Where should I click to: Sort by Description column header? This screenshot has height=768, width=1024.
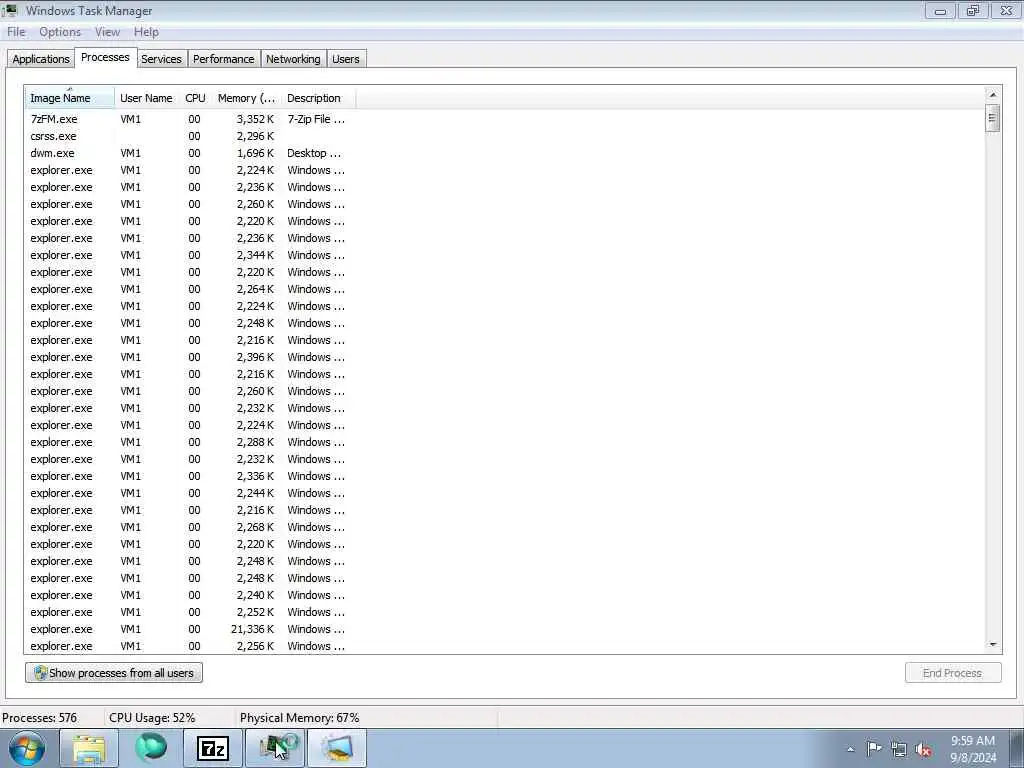(x=319, y=98)
